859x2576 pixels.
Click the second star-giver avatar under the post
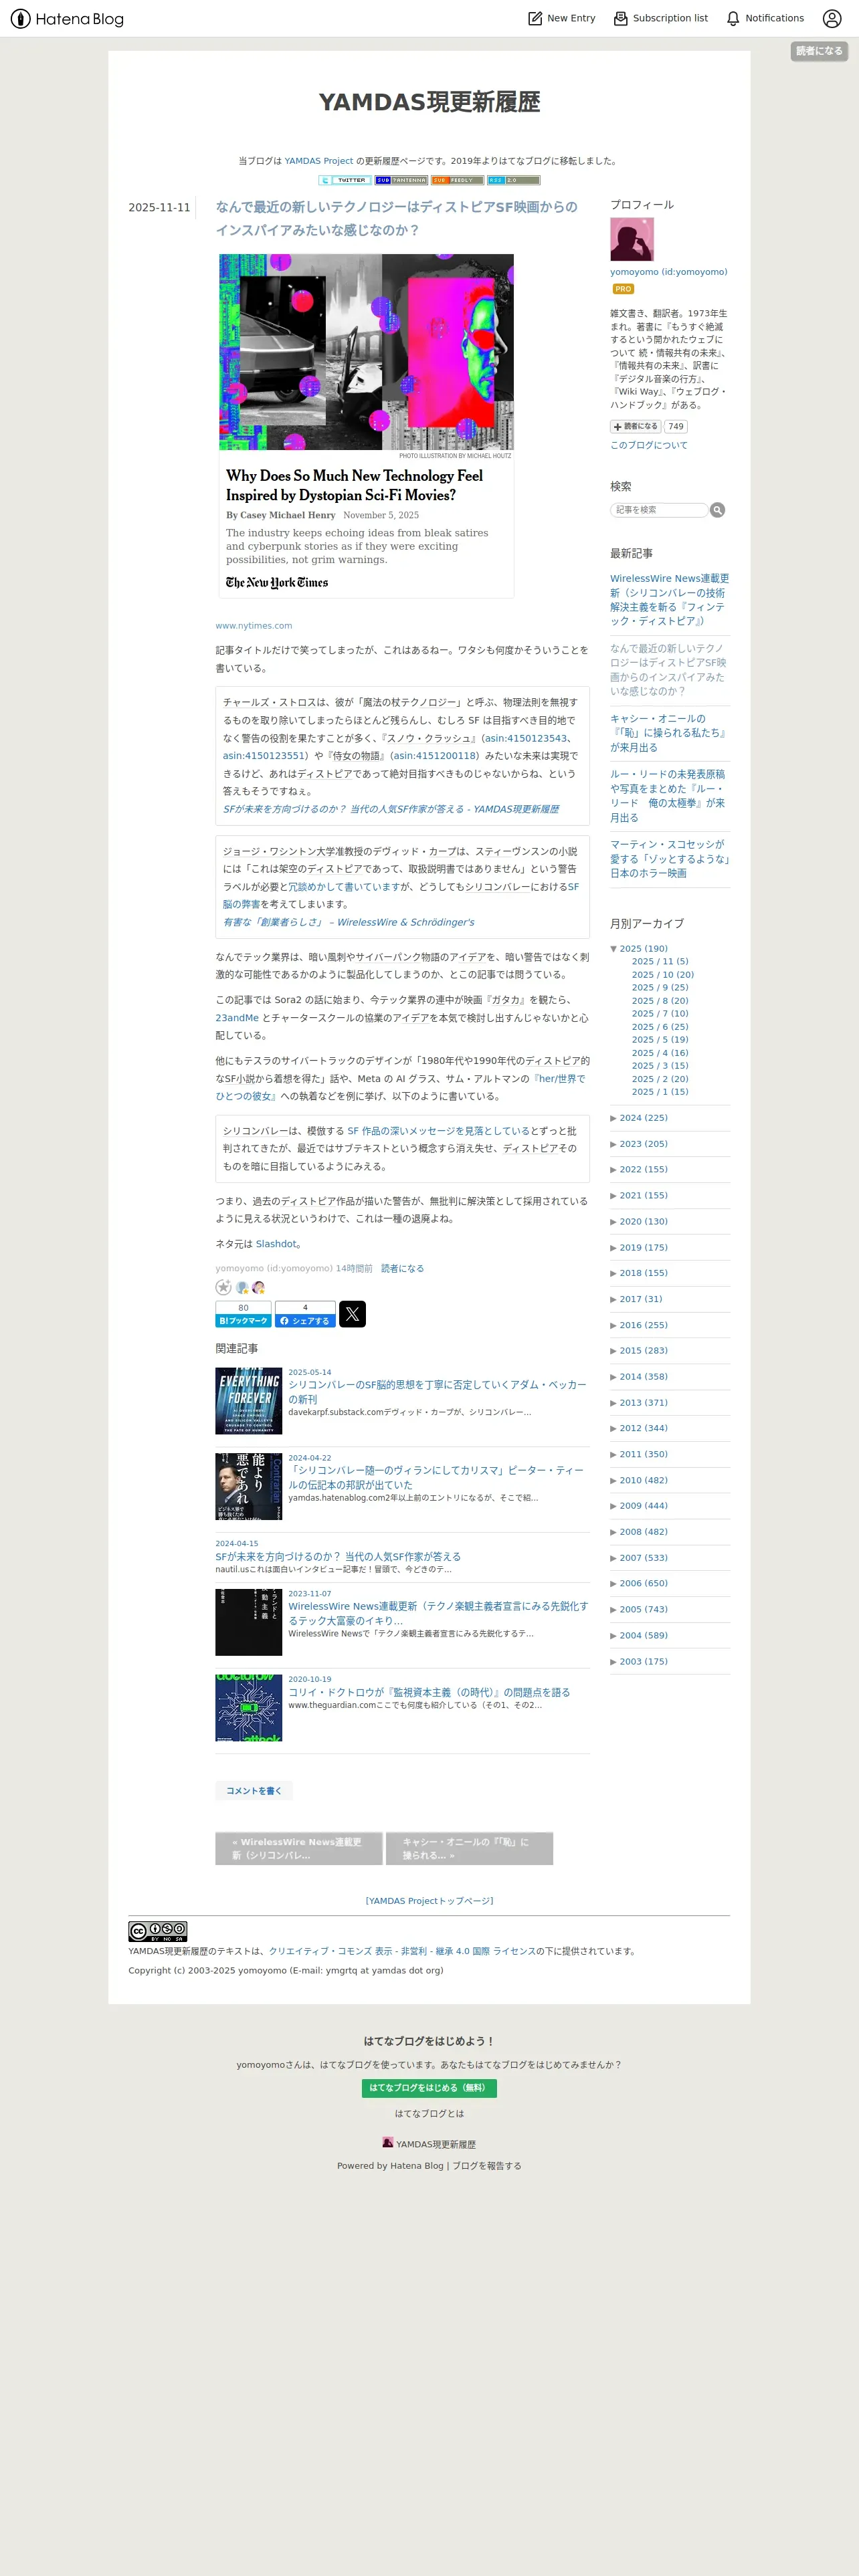click(258, 1287)
